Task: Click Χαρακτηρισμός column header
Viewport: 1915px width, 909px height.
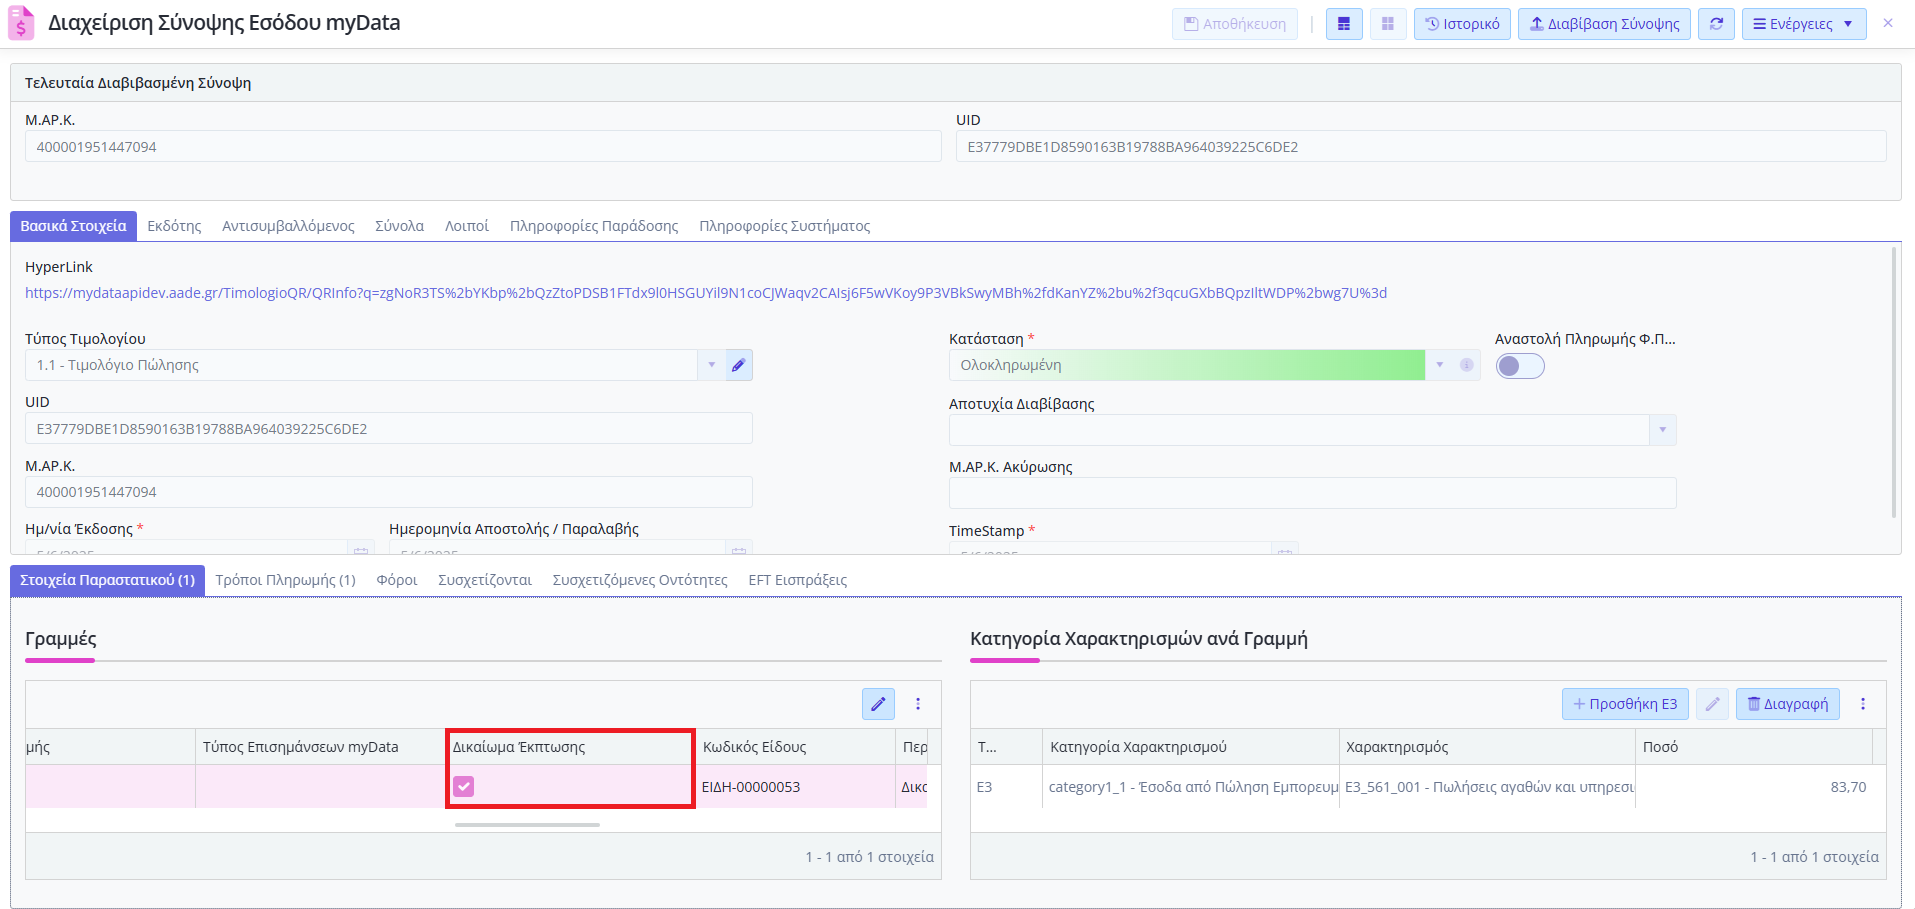Action: point(1487,747)
